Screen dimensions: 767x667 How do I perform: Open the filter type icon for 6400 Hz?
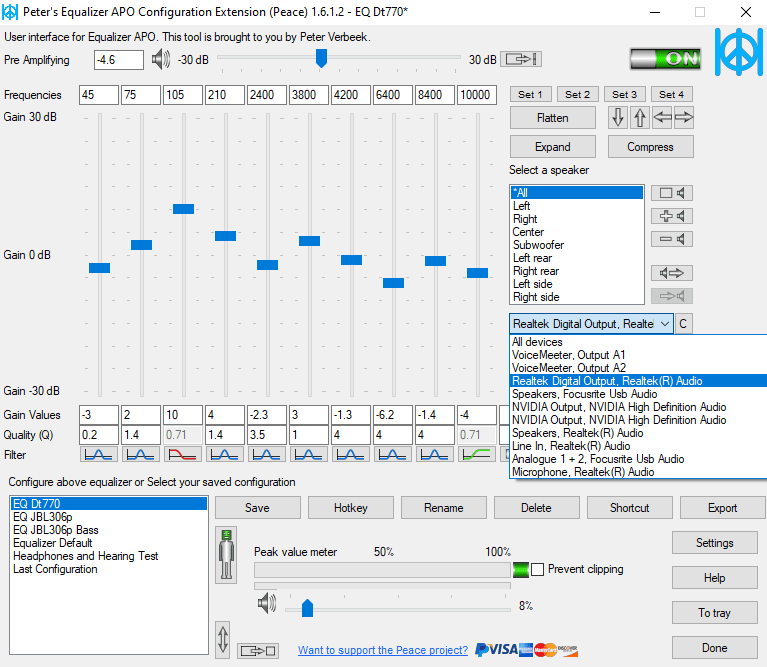[393, 455]
